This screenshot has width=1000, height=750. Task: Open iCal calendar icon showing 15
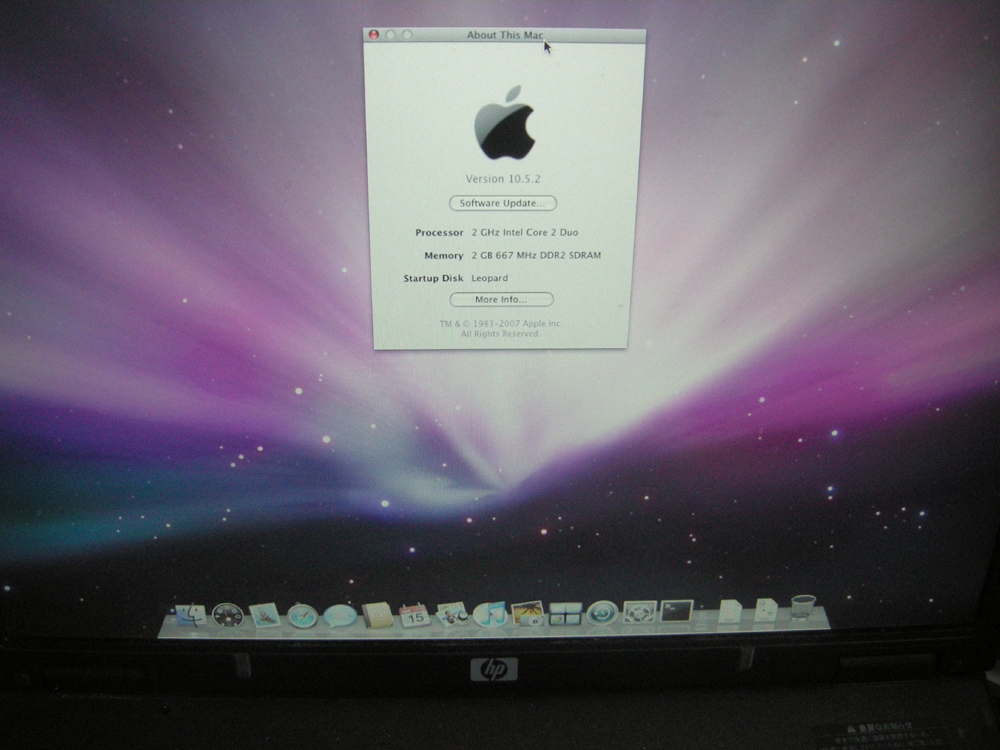[x=415, y=615]
